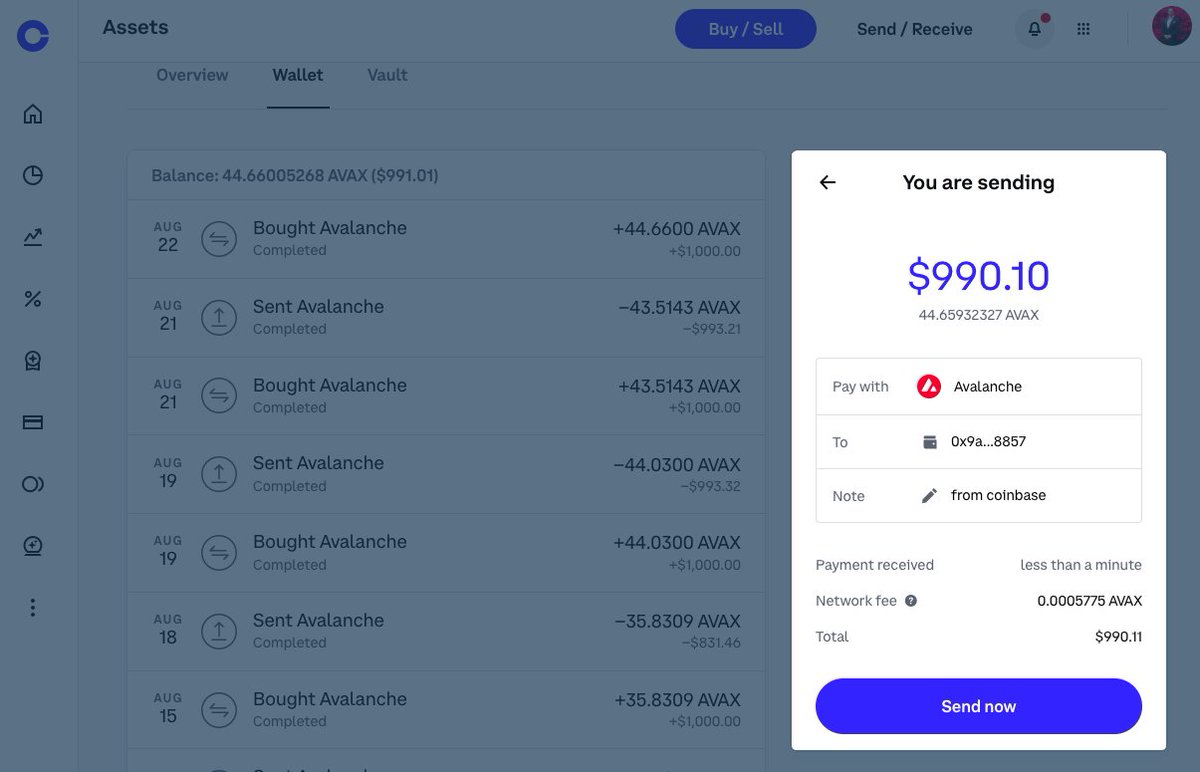Viewport: 1200px width, 772px height.
Task: Click the swap icon for Aug 22 purchase
Action: [x=219, y=238]
